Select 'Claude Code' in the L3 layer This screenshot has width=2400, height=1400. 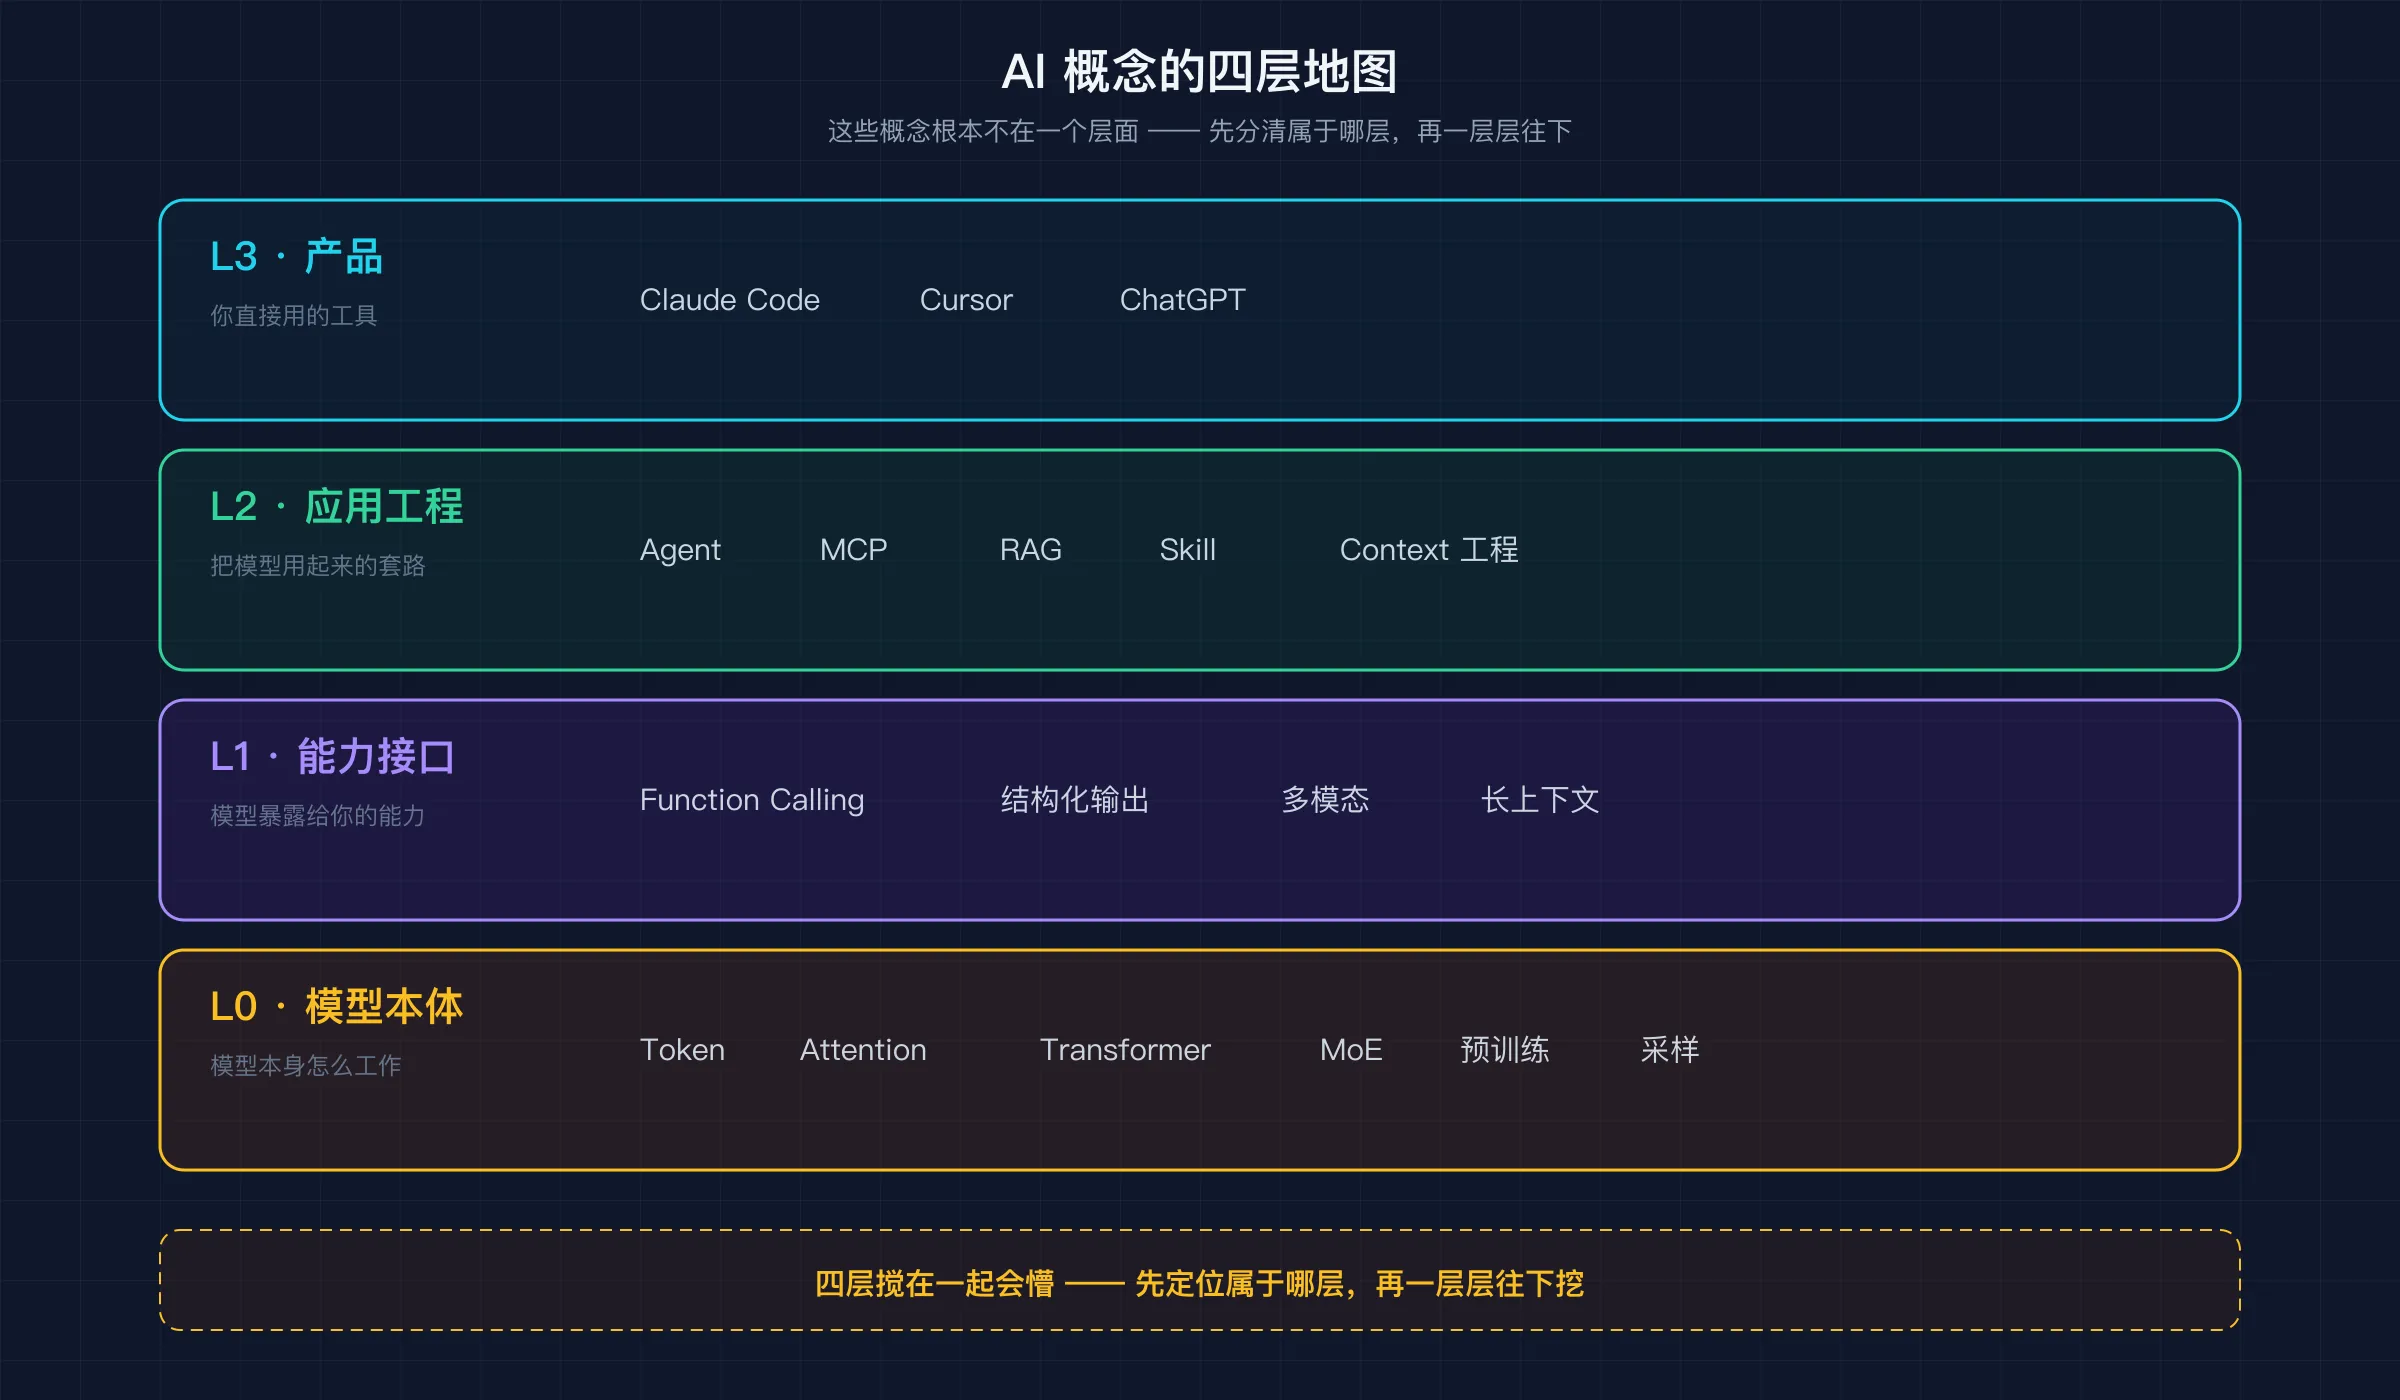[729, 300]
